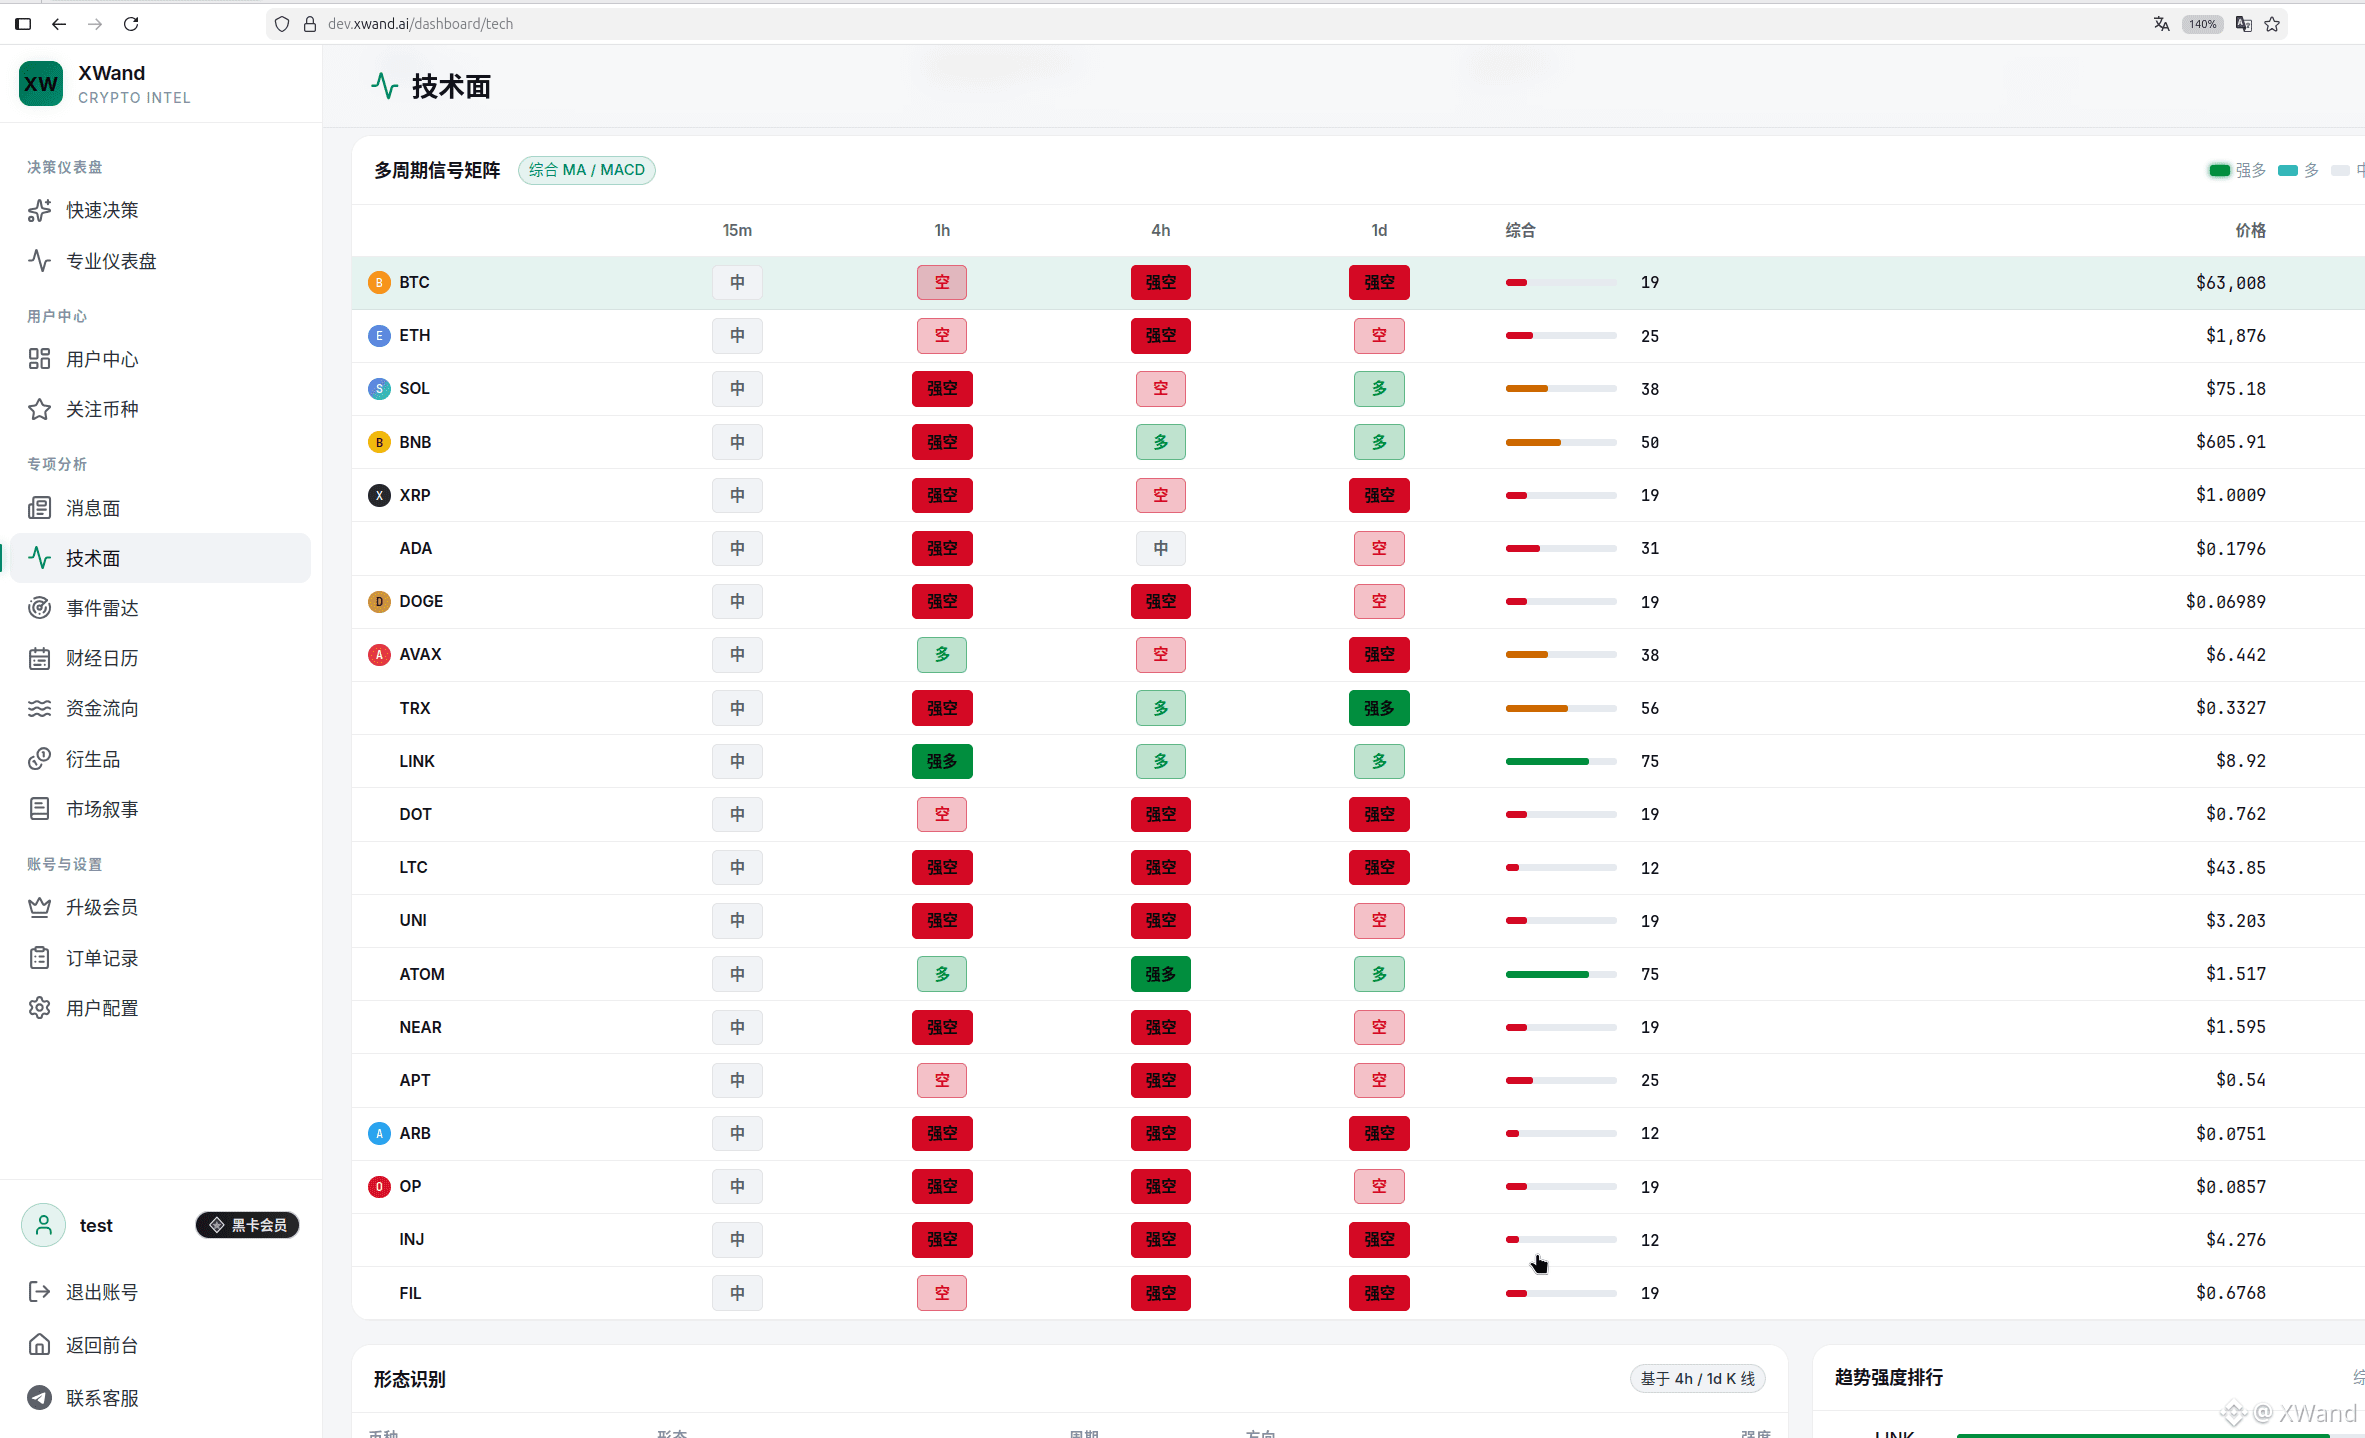
Task: Click the BTC coin icon
Action: (379, 283)
